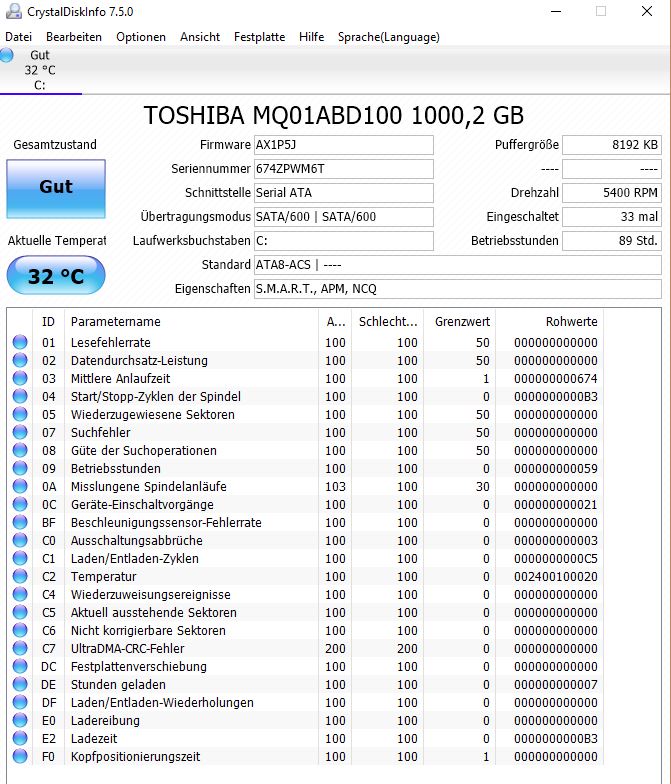Viewport: 671px width, 784px height.
Task: Click raw value 0000000000C5 for Laden/Entladen-Zyklen
Action: (556, 558)
